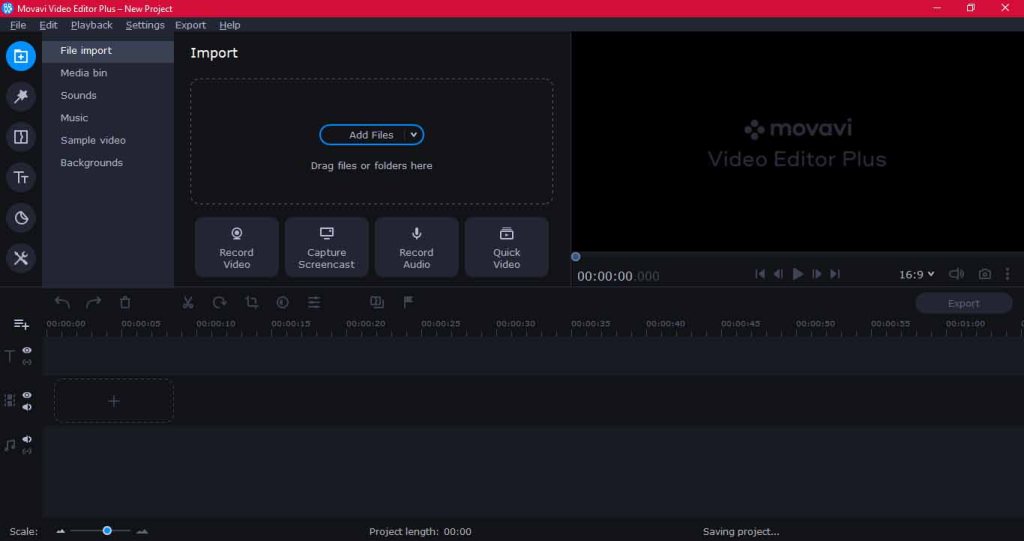Image resolution: width=1024 pixels, height=541 pixels.
Task: Open the Add Track menu
Action: pos(21,324)
